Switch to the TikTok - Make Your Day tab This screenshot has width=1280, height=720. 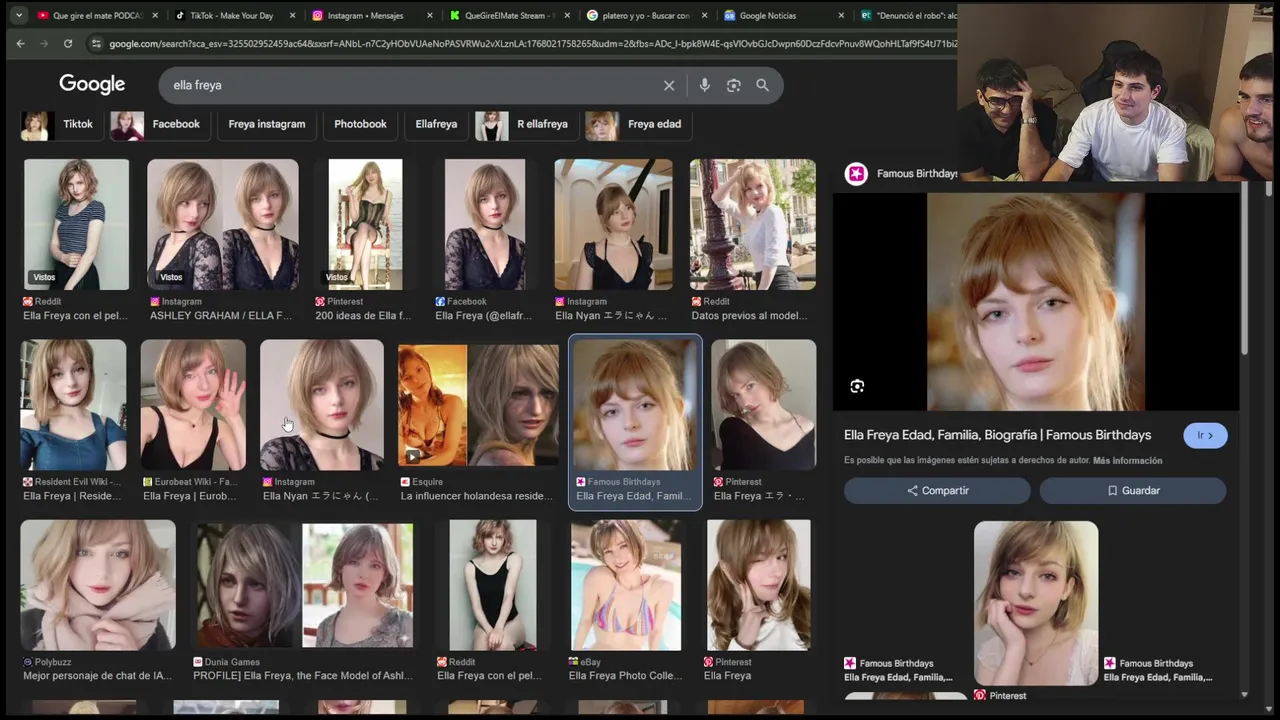[230, 15]
